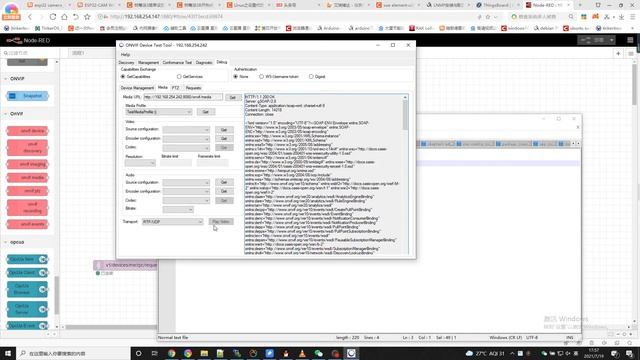Select the onvif device palette node

(x=28, y=131)
